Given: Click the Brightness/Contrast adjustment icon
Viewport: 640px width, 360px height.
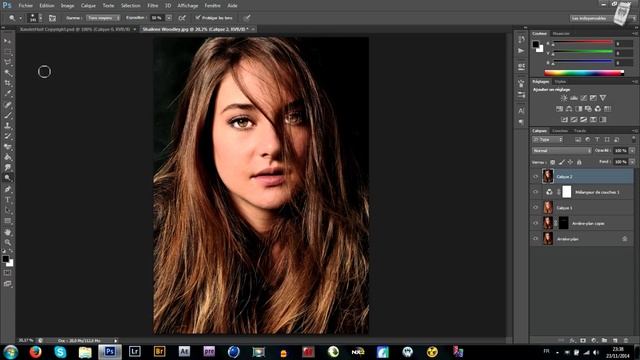Looking at the screenshot, I should click(564, 98).
